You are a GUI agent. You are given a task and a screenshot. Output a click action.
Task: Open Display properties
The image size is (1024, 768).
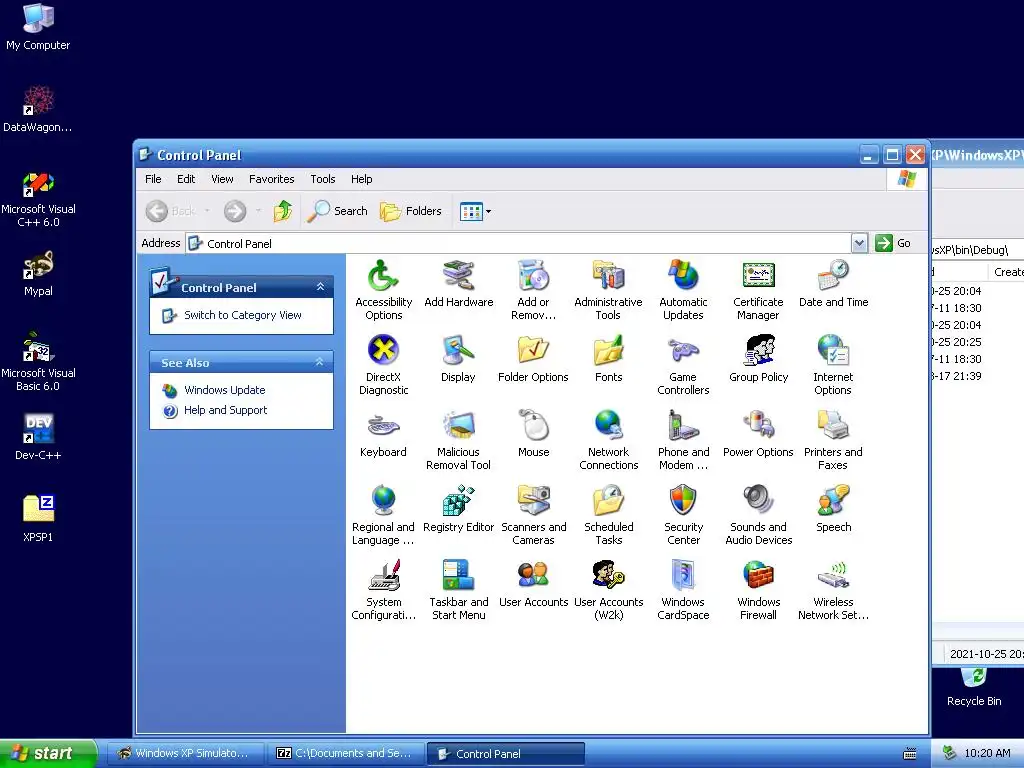458,359
